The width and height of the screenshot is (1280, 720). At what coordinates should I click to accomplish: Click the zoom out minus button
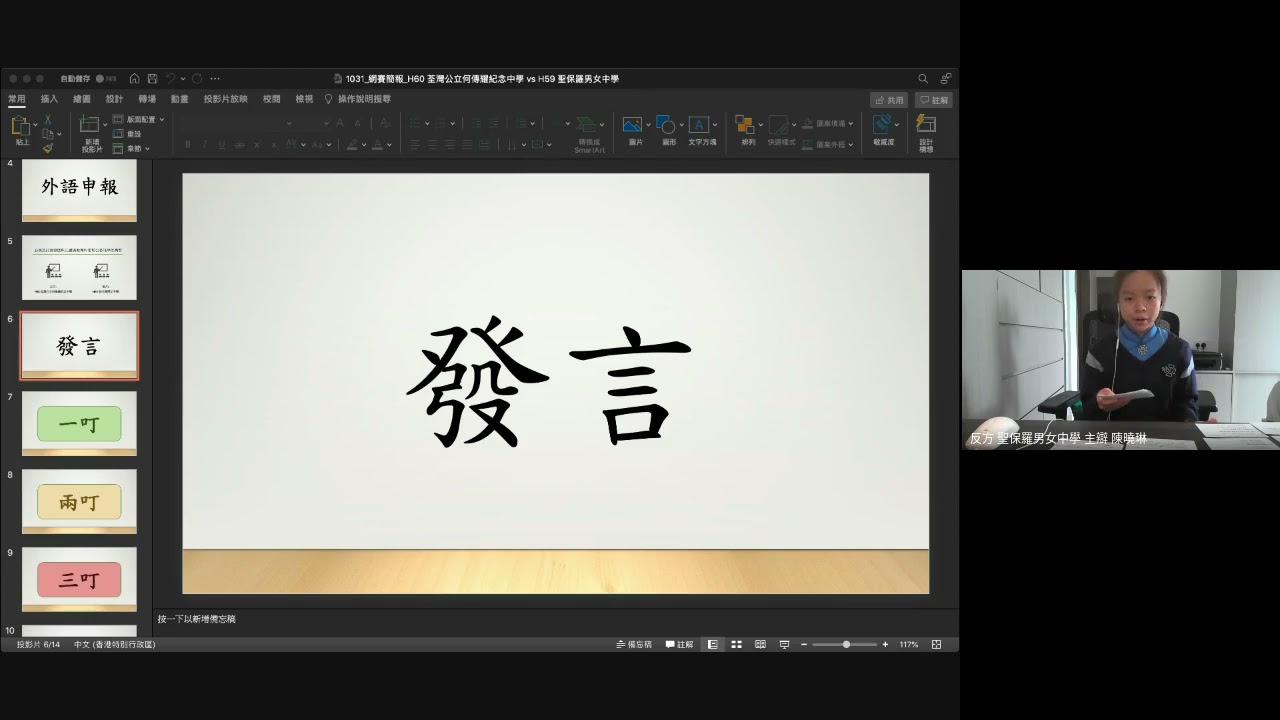pos(804,645)
